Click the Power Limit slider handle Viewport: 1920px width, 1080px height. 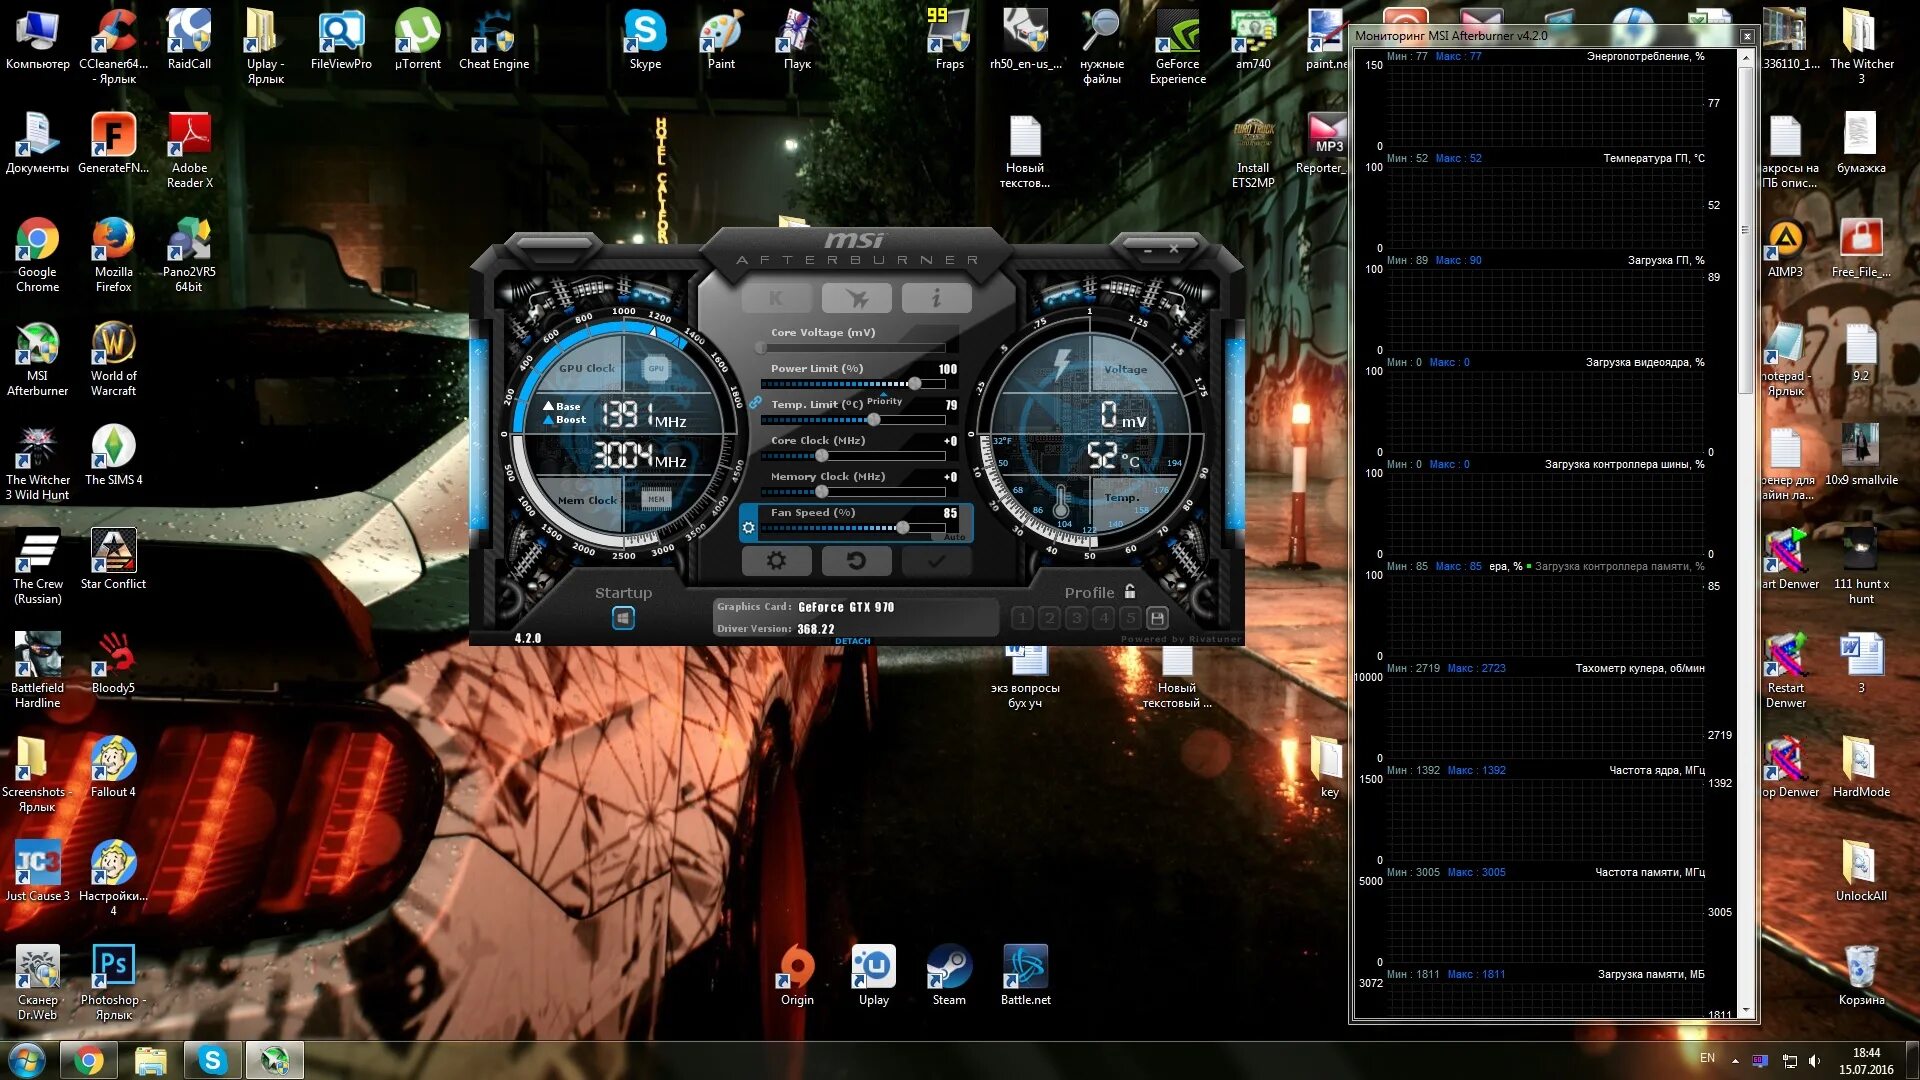pos(914,383)
